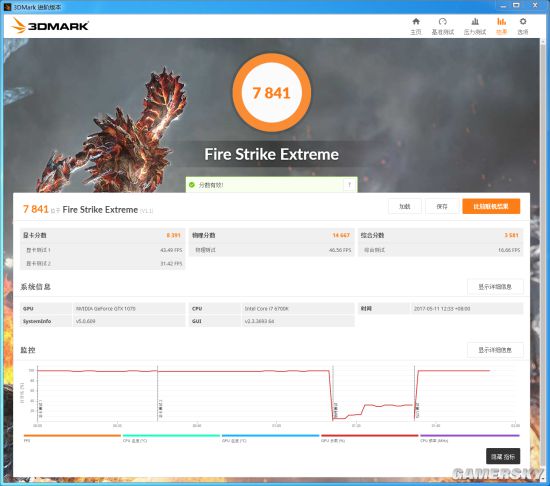Click the Save result button
Screen dimensions: 550x486
442,207
